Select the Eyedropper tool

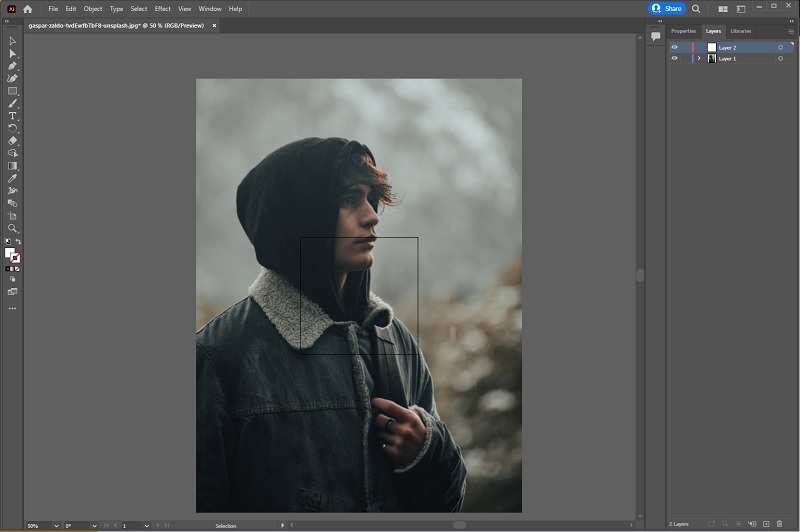click(x=13, y=178)
